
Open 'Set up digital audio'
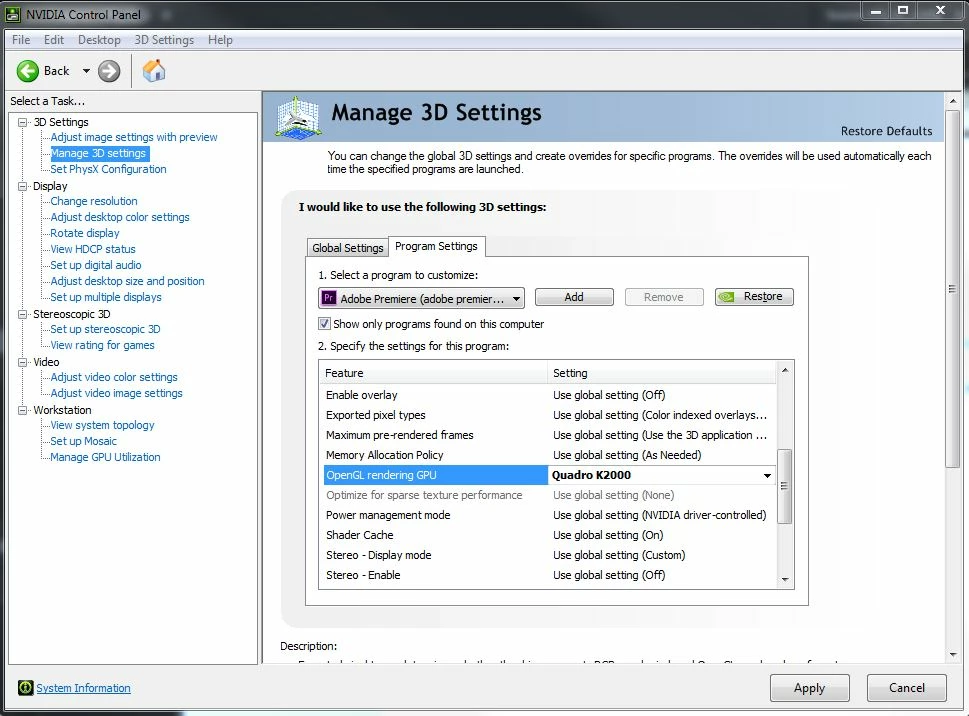pos(96,265)
